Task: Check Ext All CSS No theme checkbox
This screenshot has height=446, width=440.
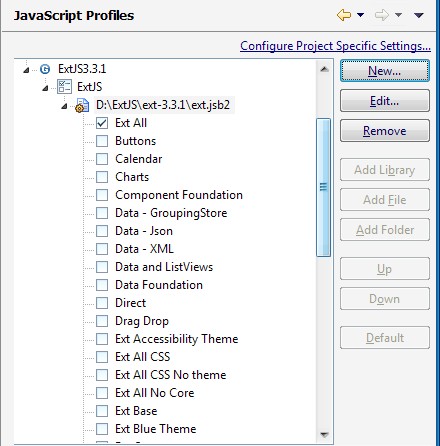Action: (x=102, y=375)
